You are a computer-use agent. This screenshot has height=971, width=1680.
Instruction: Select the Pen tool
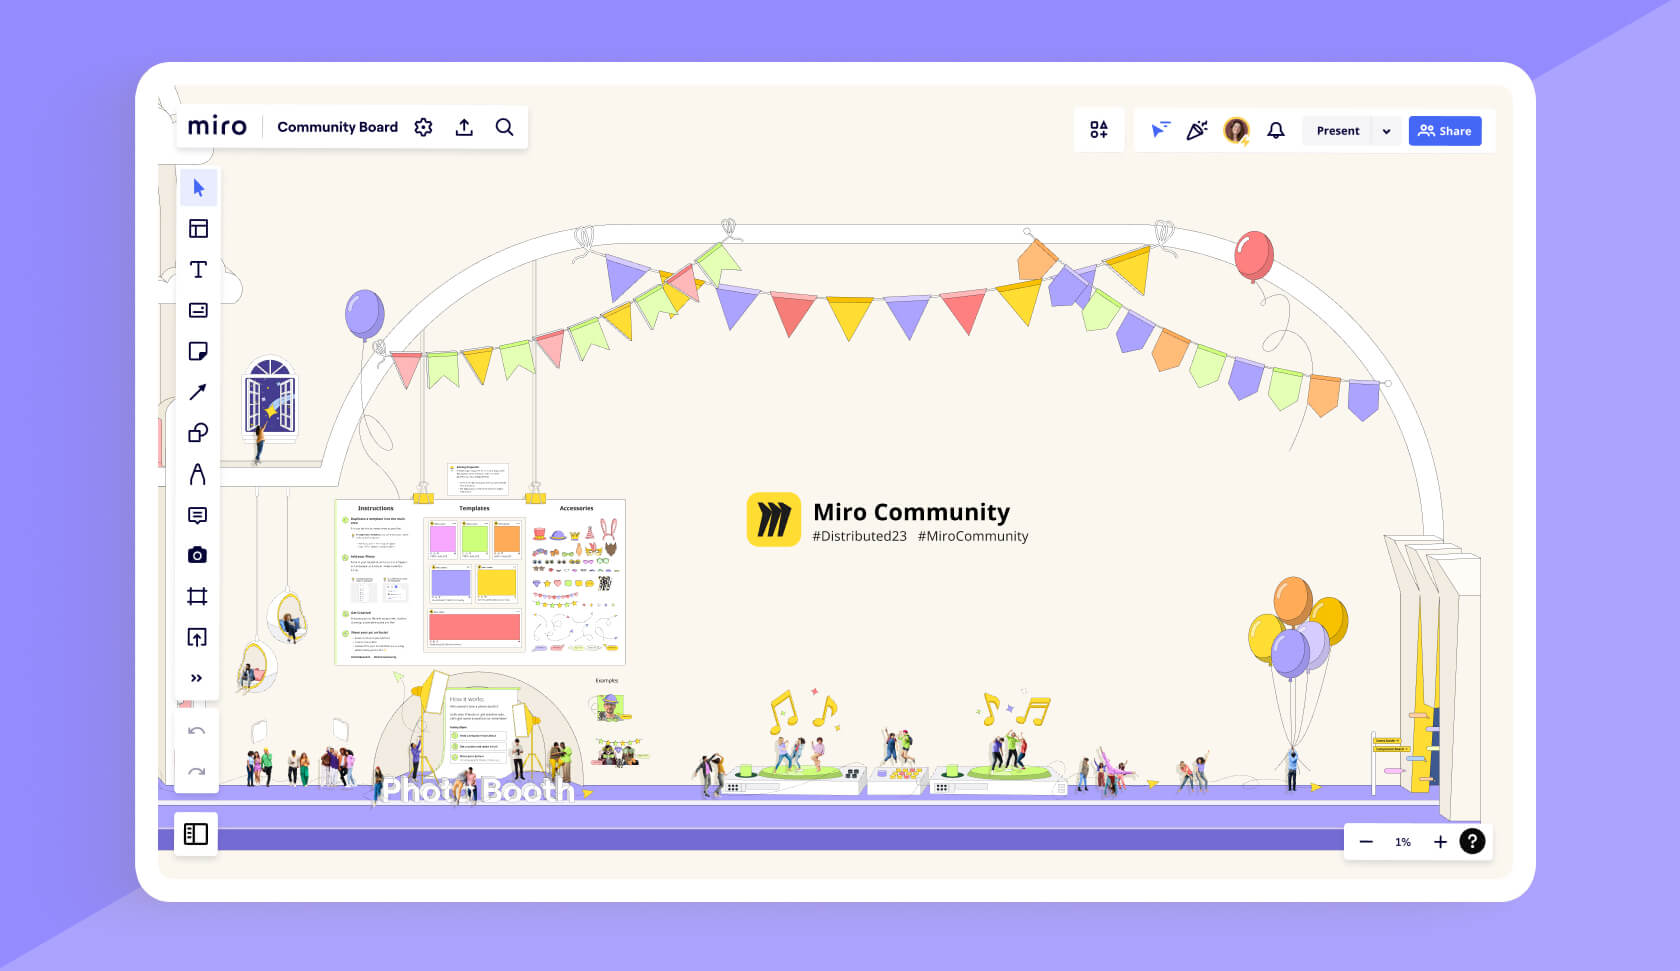[198, 474]
